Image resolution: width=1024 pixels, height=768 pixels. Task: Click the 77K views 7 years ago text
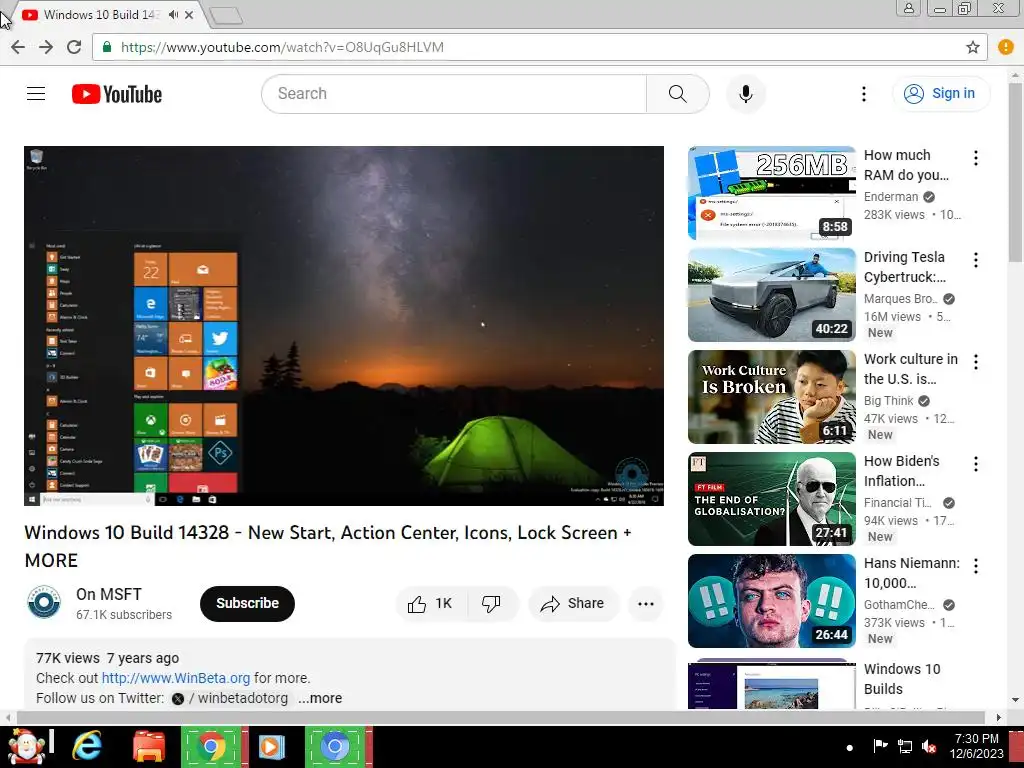point(107,658)
